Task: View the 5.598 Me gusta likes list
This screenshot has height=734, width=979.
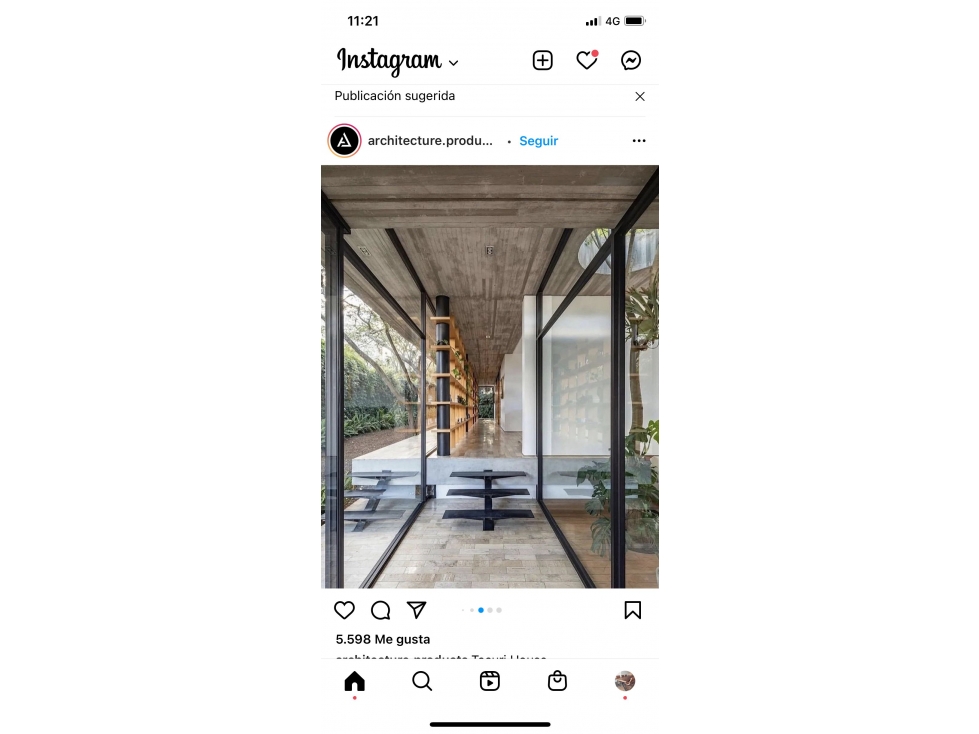Action: pos(383,639)
